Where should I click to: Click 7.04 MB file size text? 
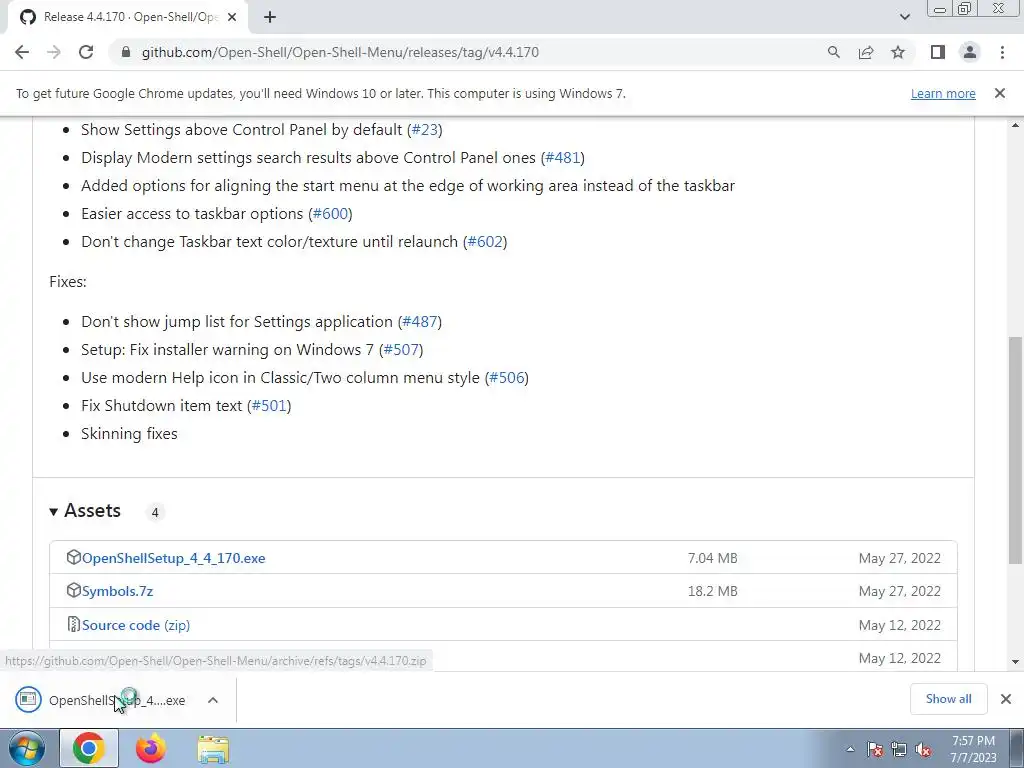tap(712, 558)
